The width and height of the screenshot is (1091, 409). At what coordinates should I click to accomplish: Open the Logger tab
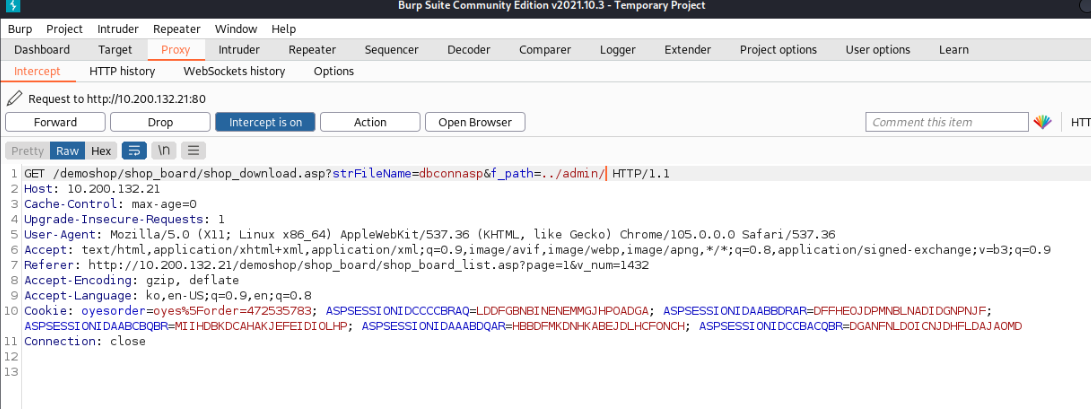tap(618, 50)
